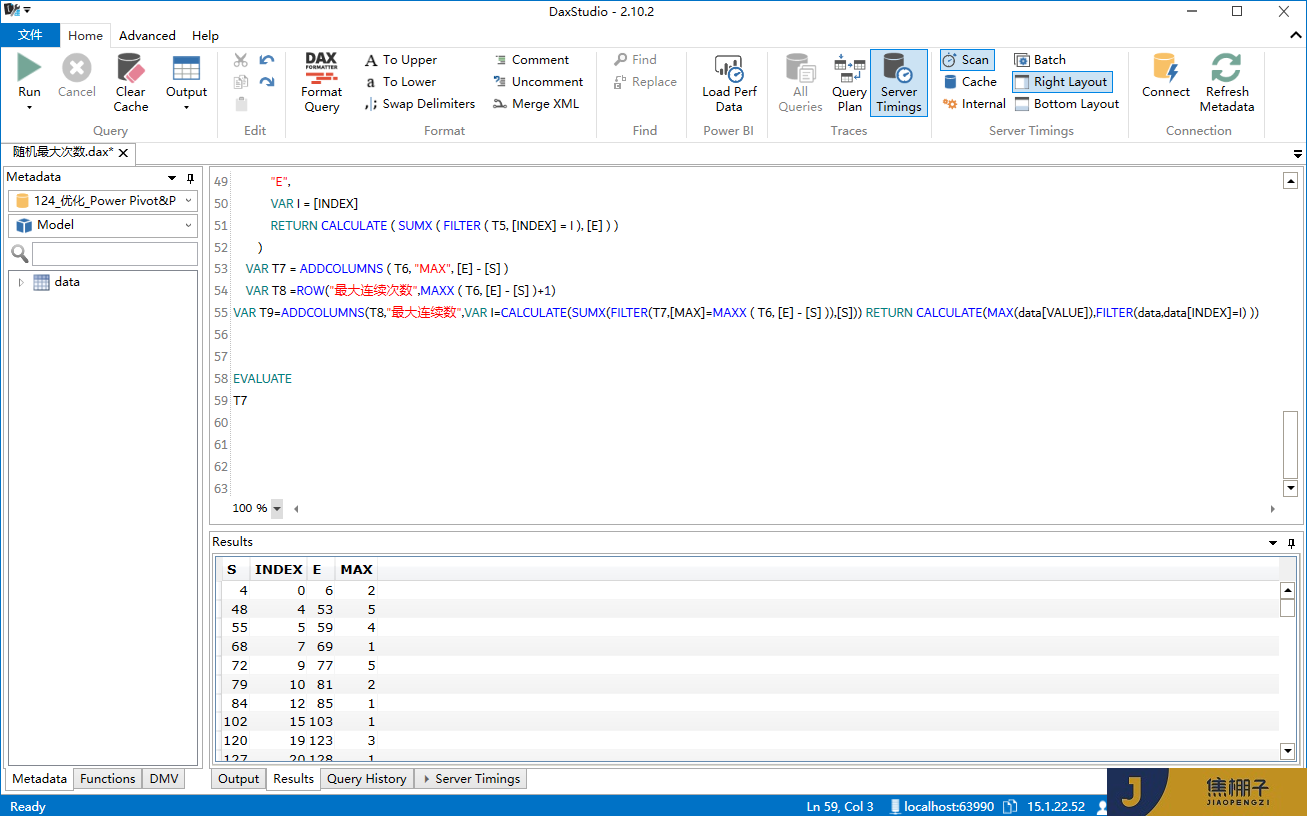Click the metadata search field

click(x=115, y=253)
